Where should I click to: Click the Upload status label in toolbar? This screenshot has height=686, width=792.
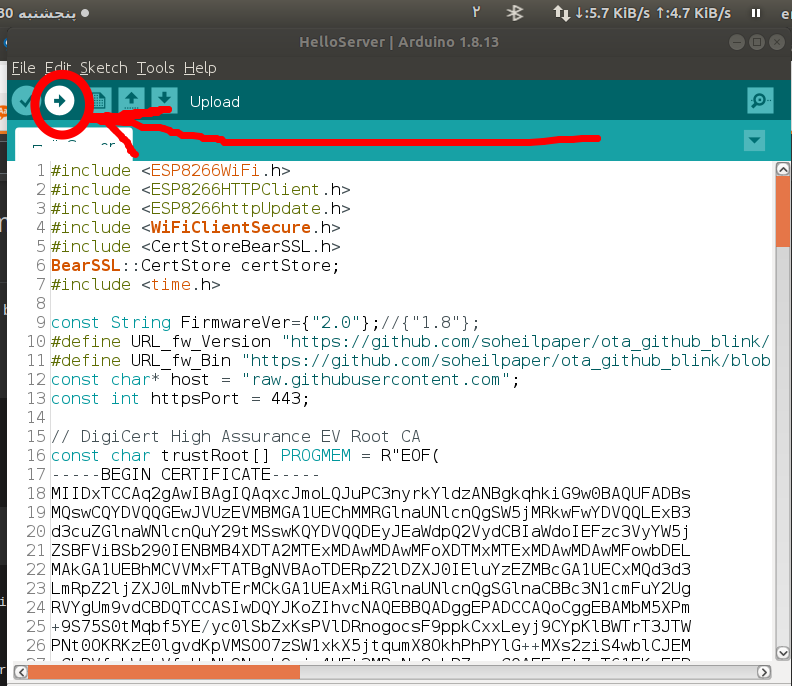(215, 102)
